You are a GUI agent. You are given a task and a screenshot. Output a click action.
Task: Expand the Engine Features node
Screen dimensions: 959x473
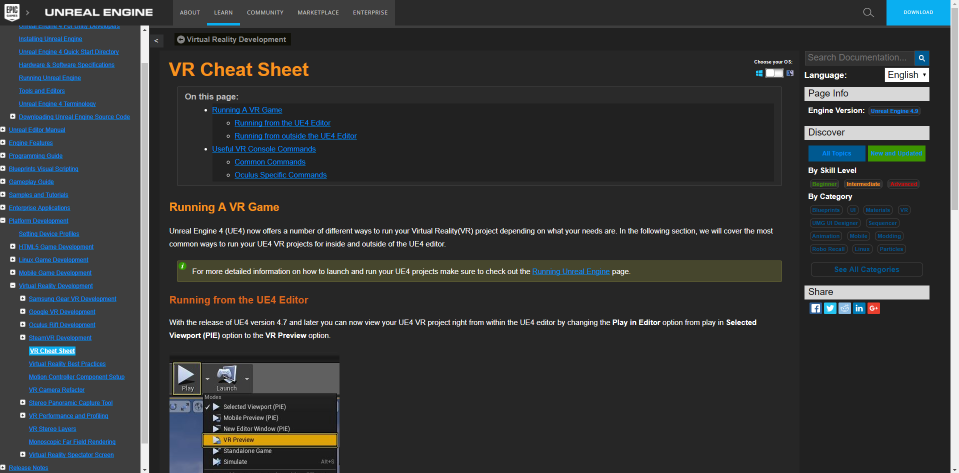3,143
